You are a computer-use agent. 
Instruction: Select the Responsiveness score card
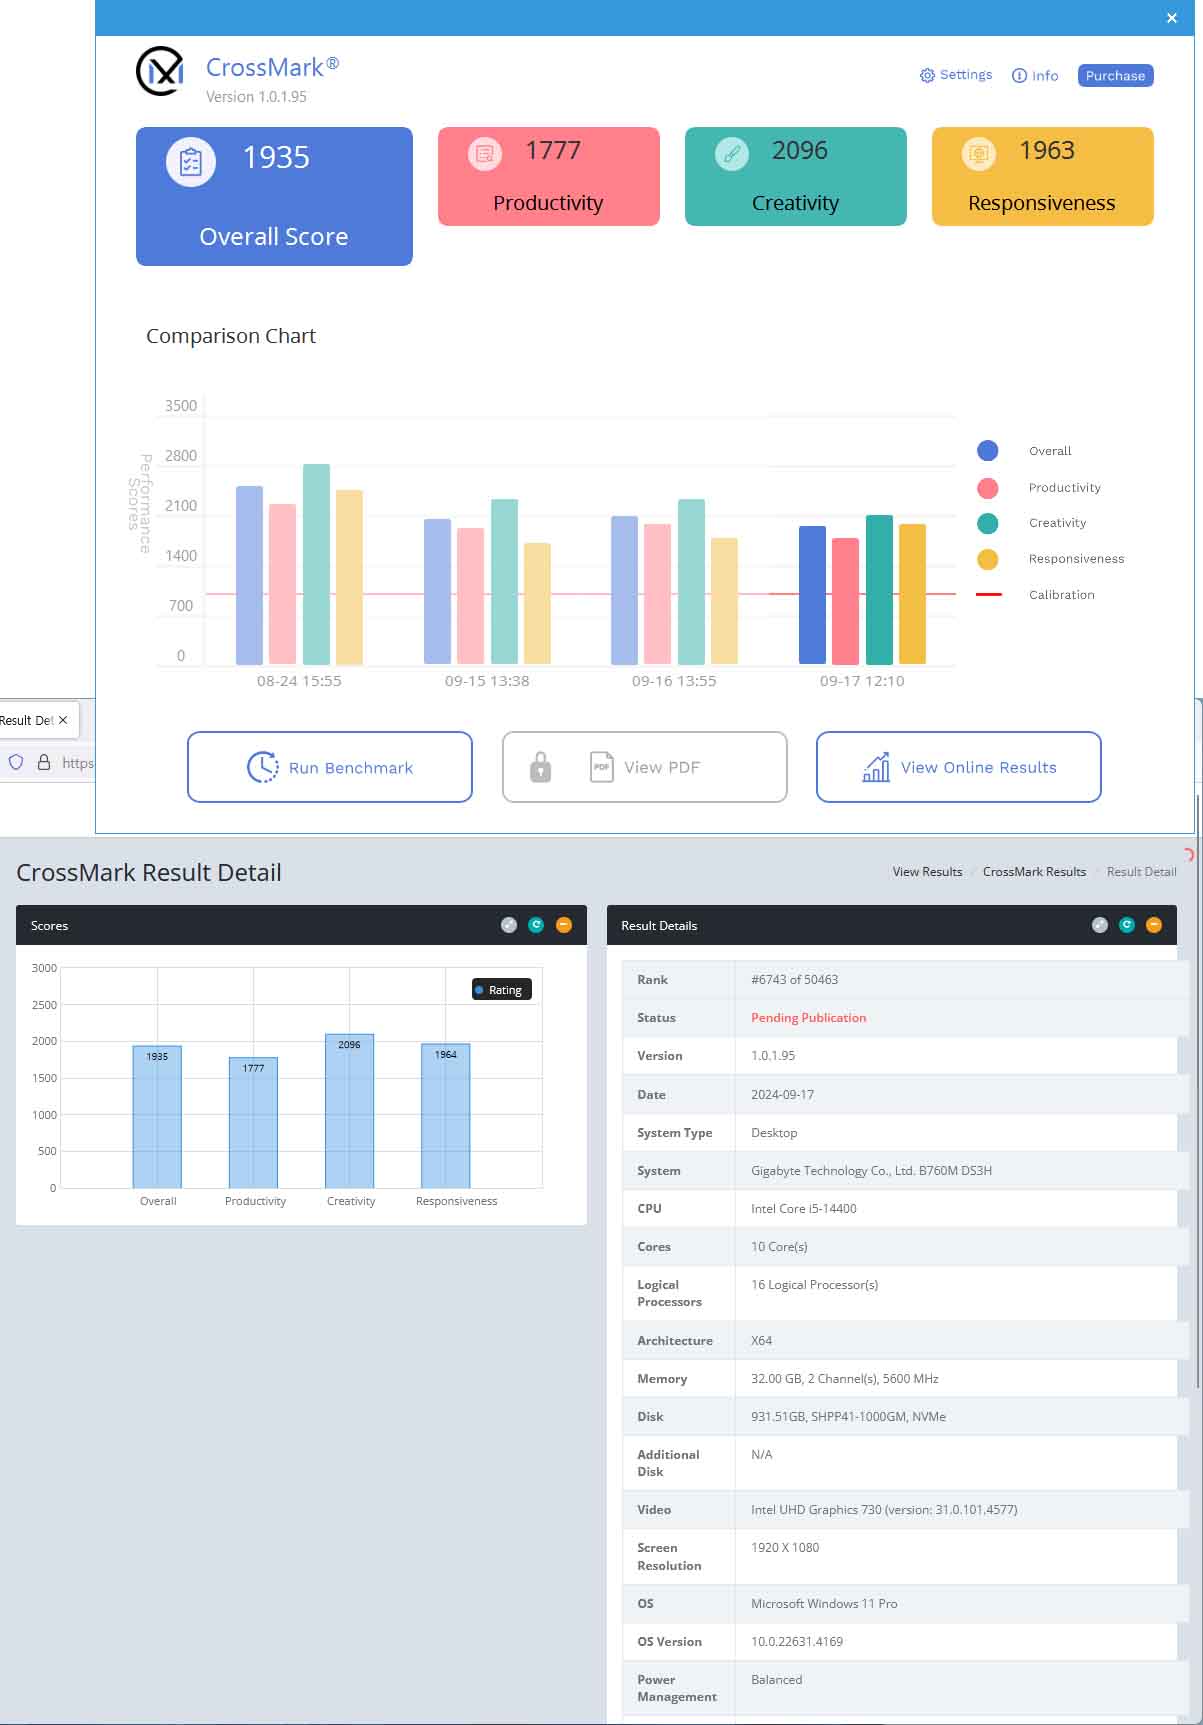1043,176
